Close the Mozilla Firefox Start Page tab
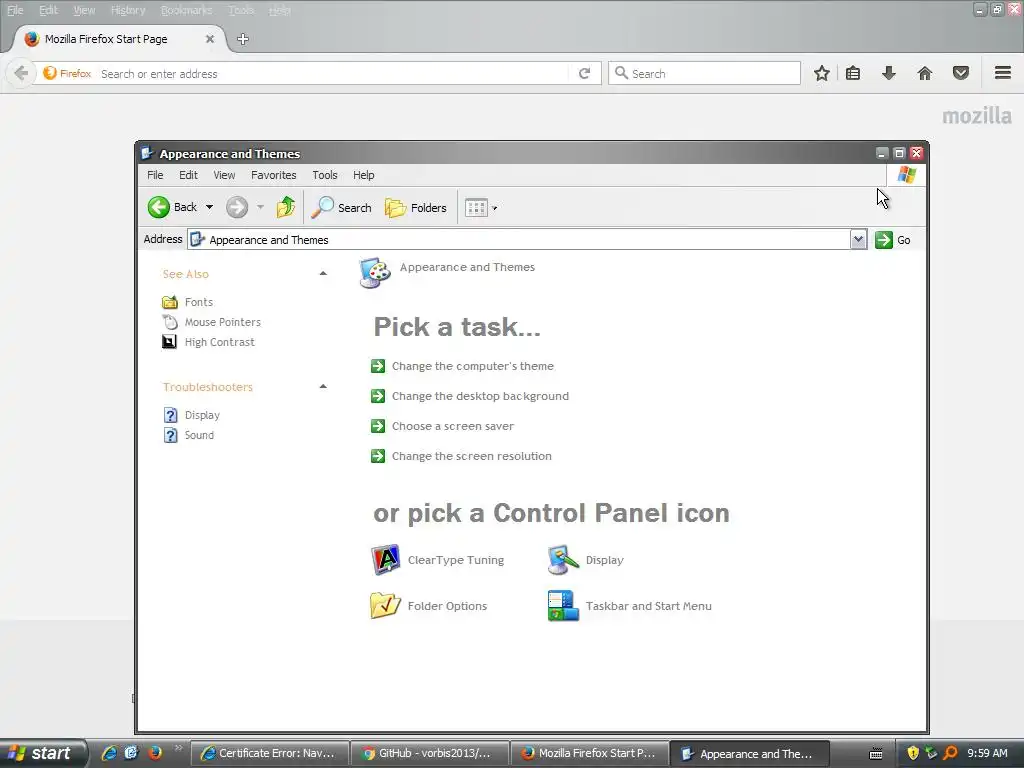 210,39
